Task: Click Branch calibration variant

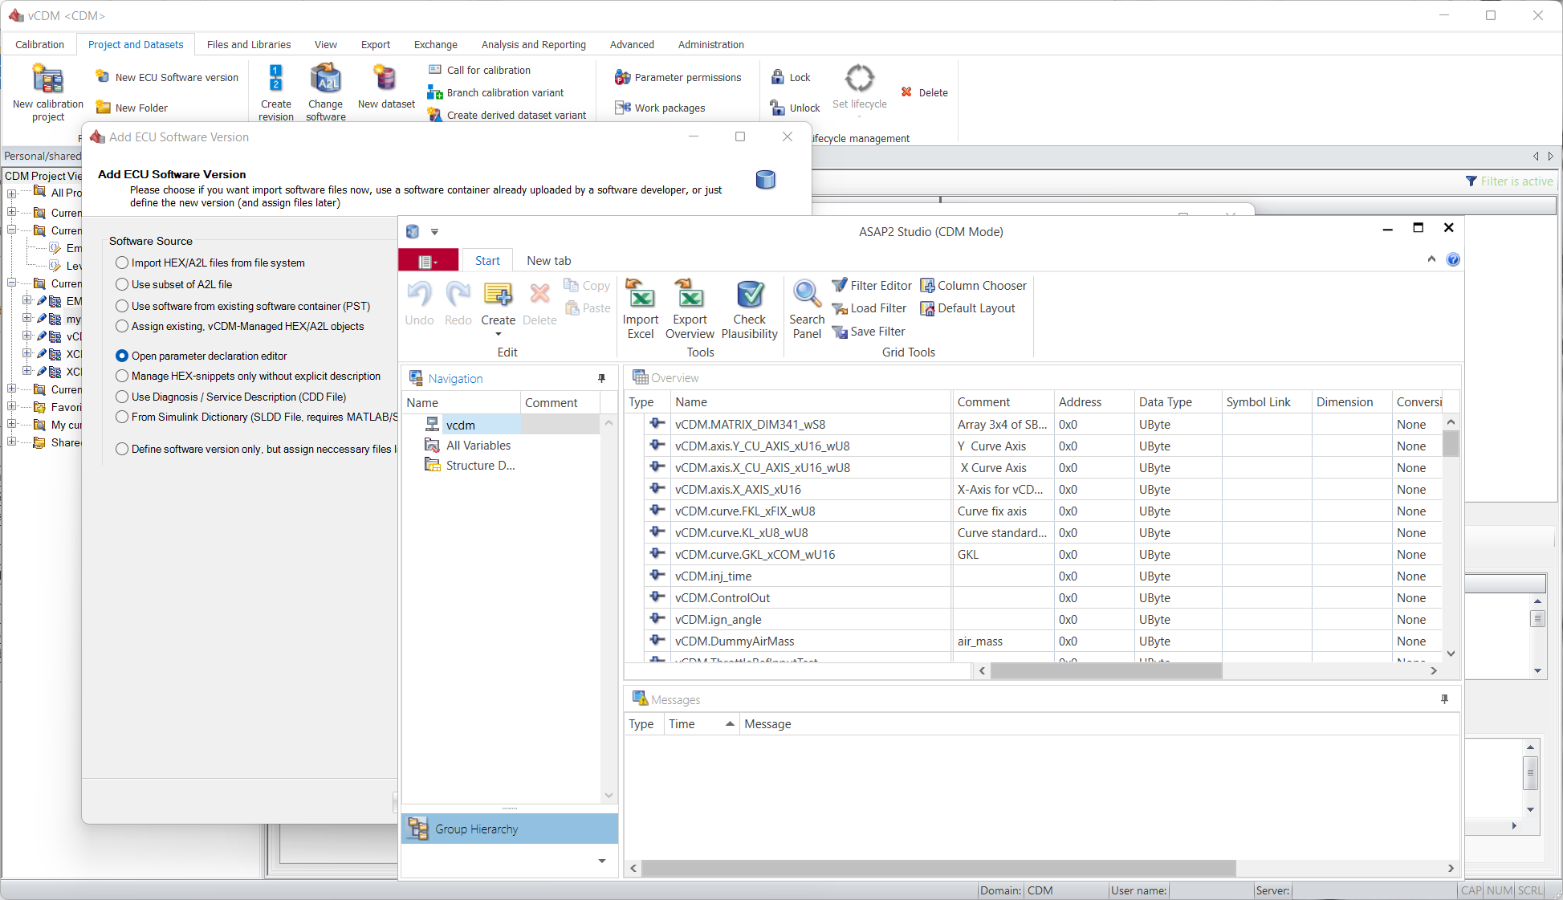Action: pyautogui.click(x=496, y=92)
